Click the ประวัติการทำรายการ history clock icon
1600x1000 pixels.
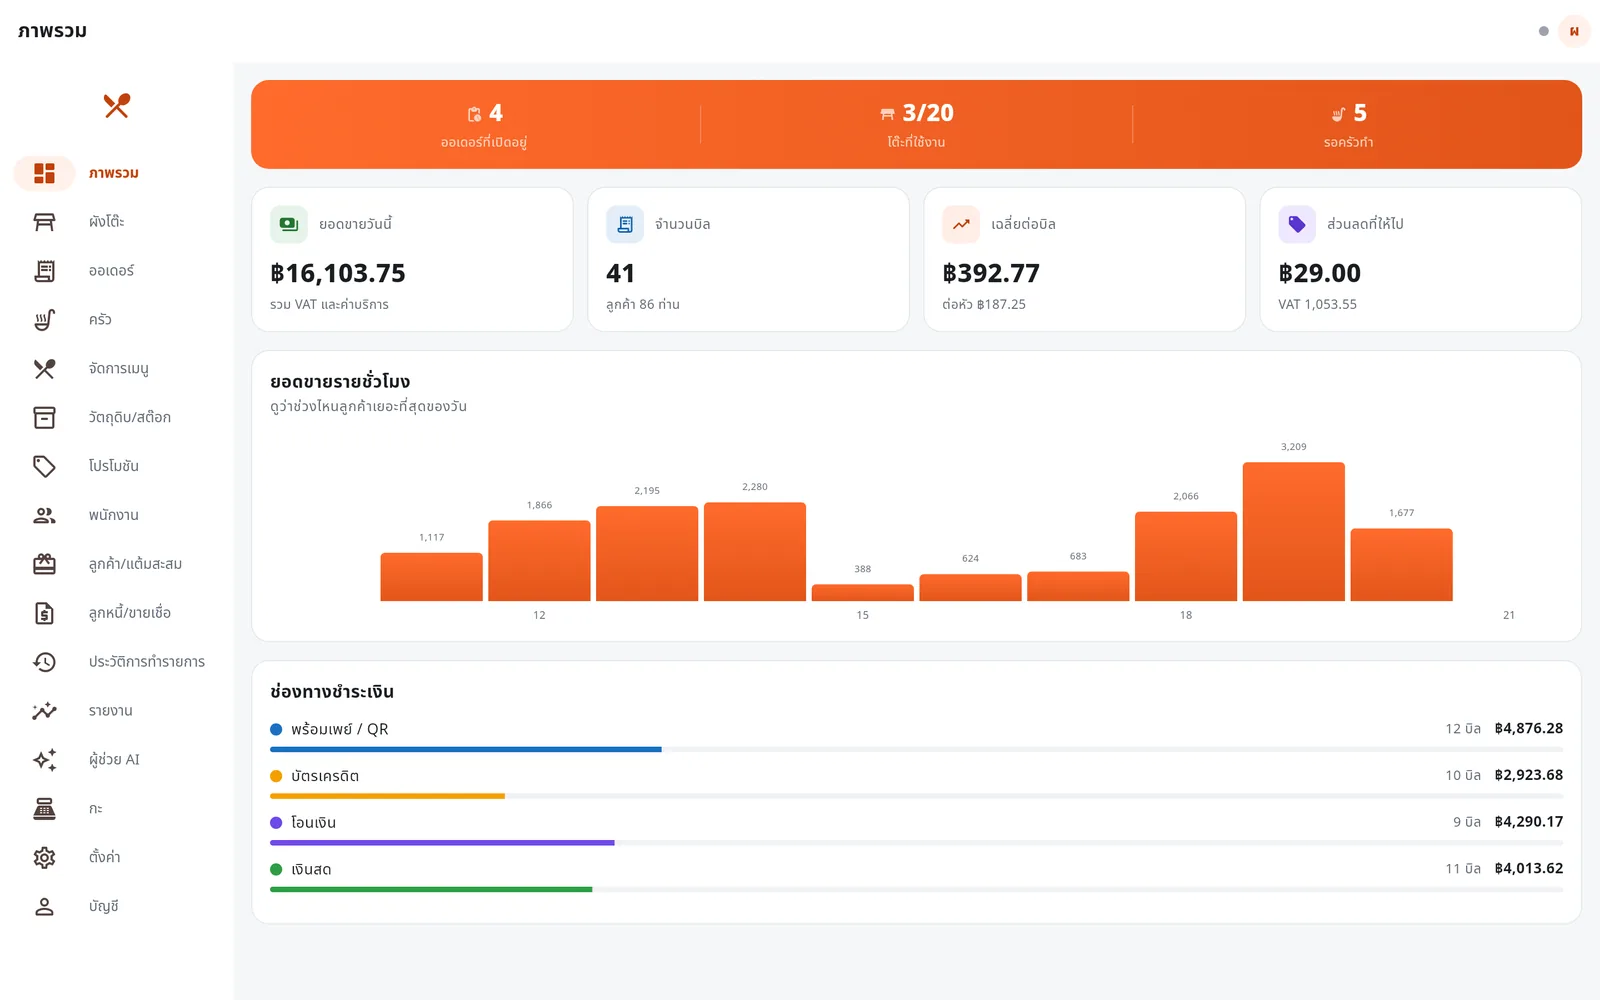(x=44, y=662)
